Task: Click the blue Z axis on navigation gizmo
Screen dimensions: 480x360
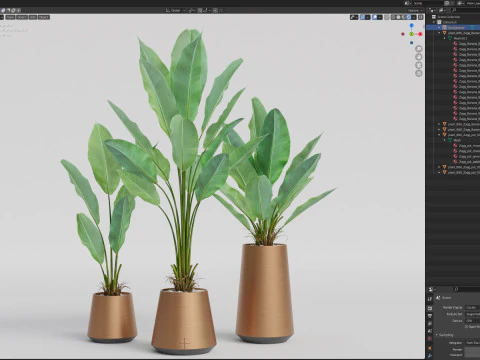Action: pyautogui.click(x=412, y=25)
